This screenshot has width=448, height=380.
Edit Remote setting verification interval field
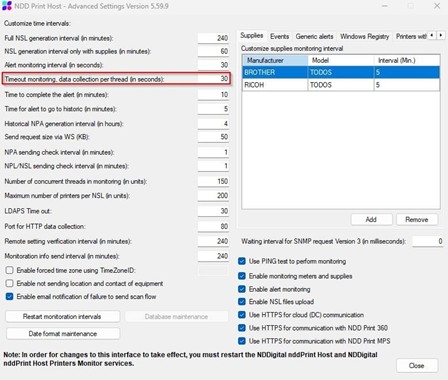tap(213, 241)
